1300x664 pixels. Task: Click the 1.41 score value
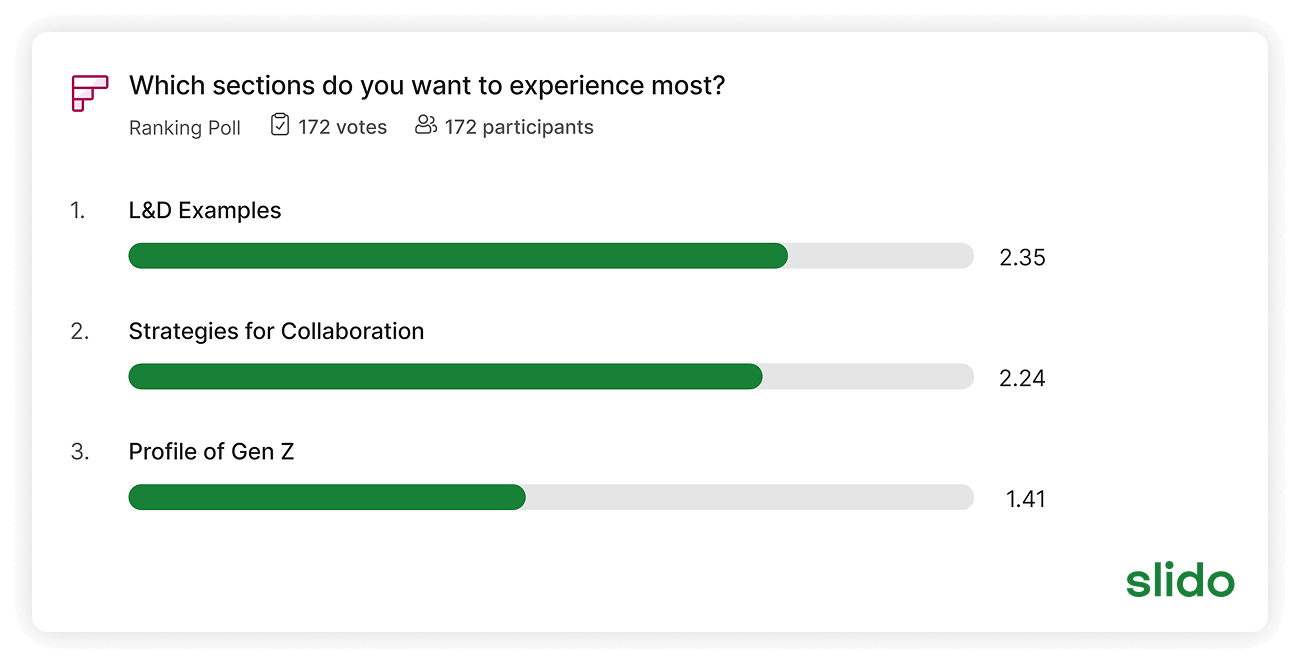coord(1025,499)
